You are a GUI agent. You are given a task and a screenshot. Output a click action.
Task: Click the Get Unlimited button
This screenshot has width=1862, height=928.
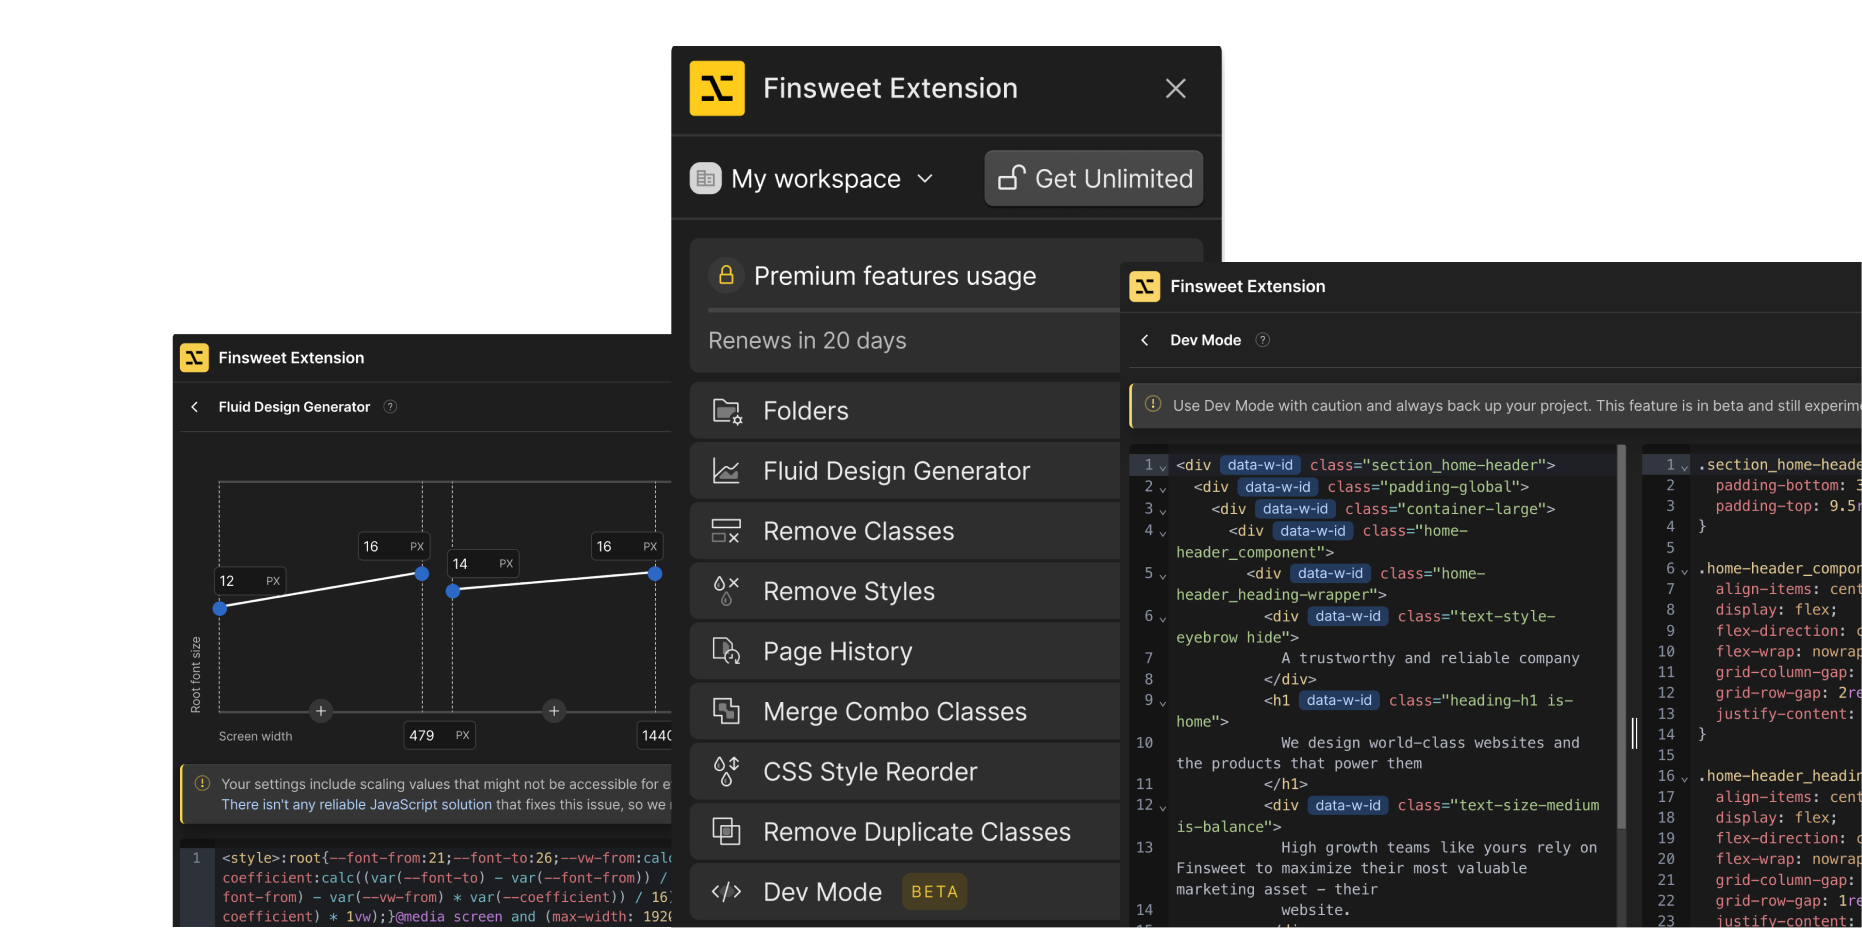click(x=1094, y=179)
